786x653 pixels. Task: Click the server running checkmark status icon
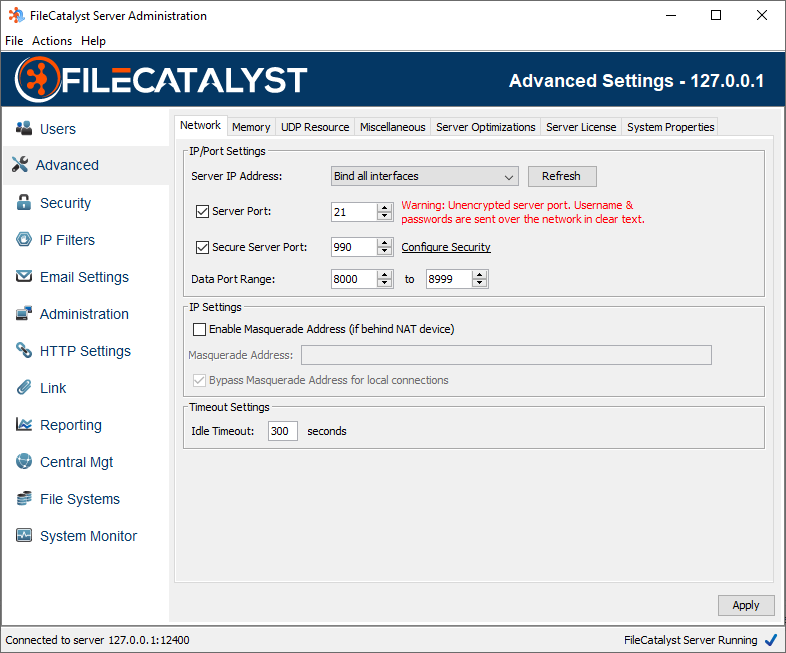click(771, 639)
